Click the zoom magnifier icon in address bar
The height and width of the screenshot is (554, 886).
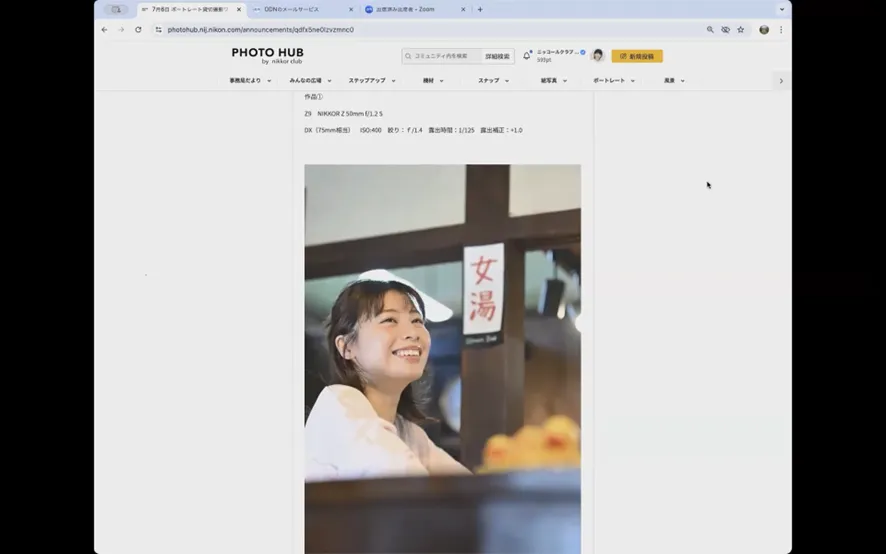[710, 30]
